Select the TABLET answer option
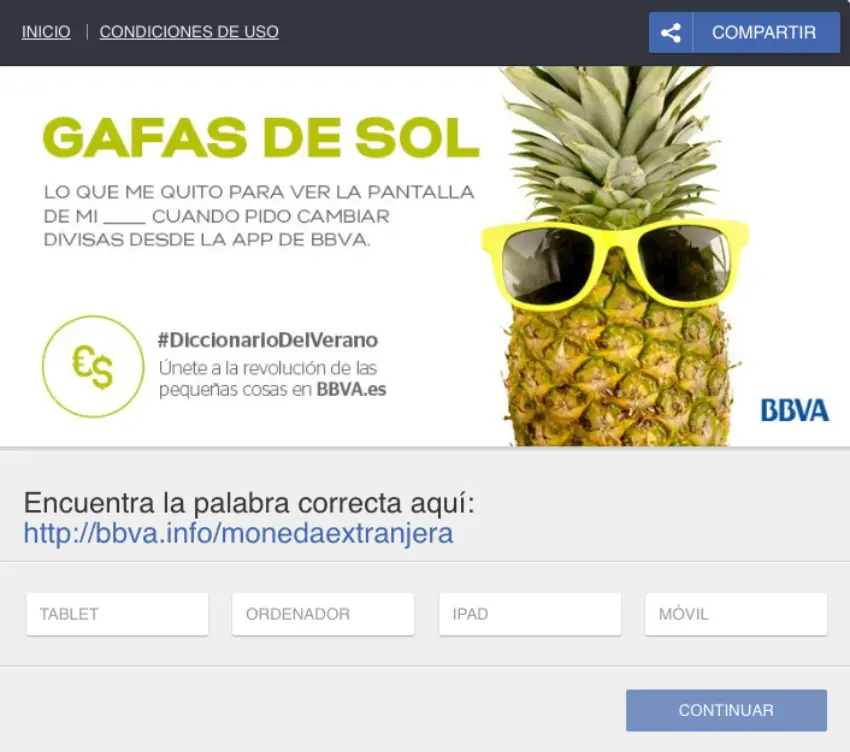The image size is (850, 752). [117, 614]
